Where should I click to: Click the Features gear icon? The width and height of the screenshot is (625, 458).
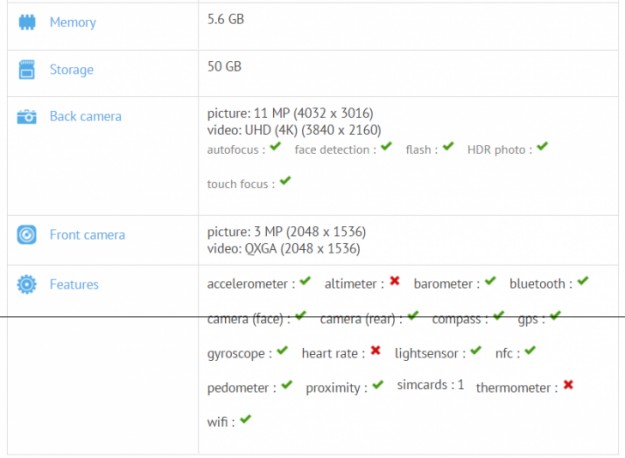[27, 285]
